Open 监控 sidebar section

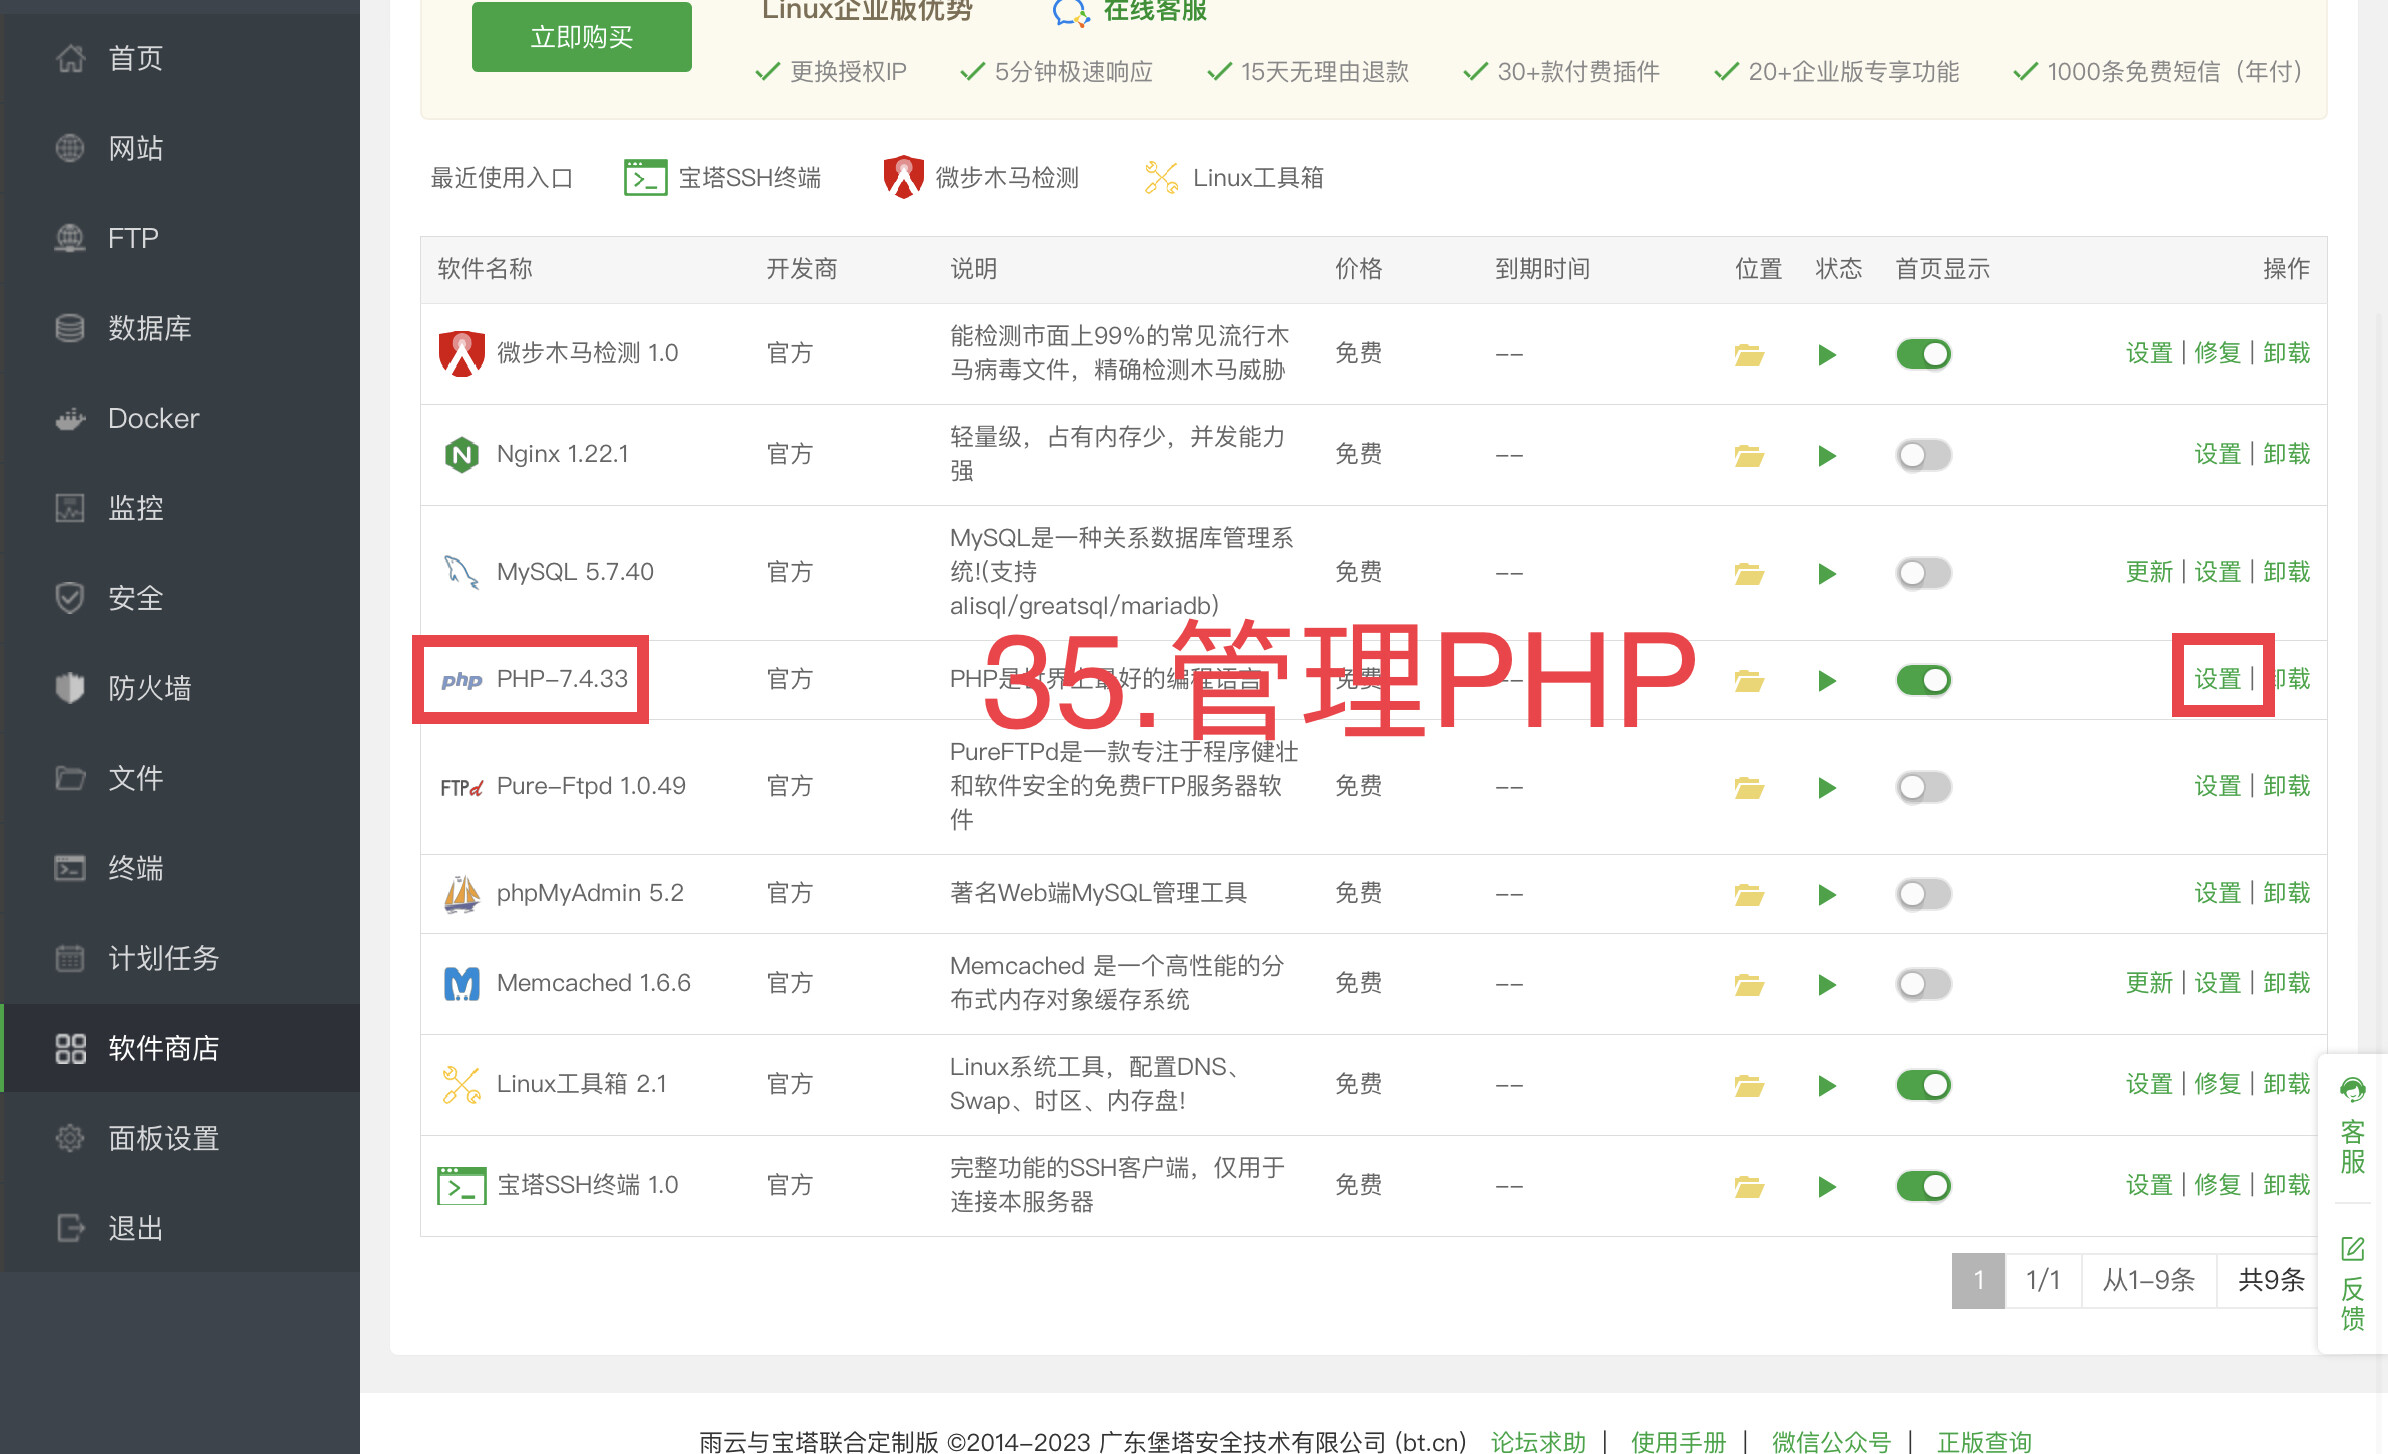180,508
